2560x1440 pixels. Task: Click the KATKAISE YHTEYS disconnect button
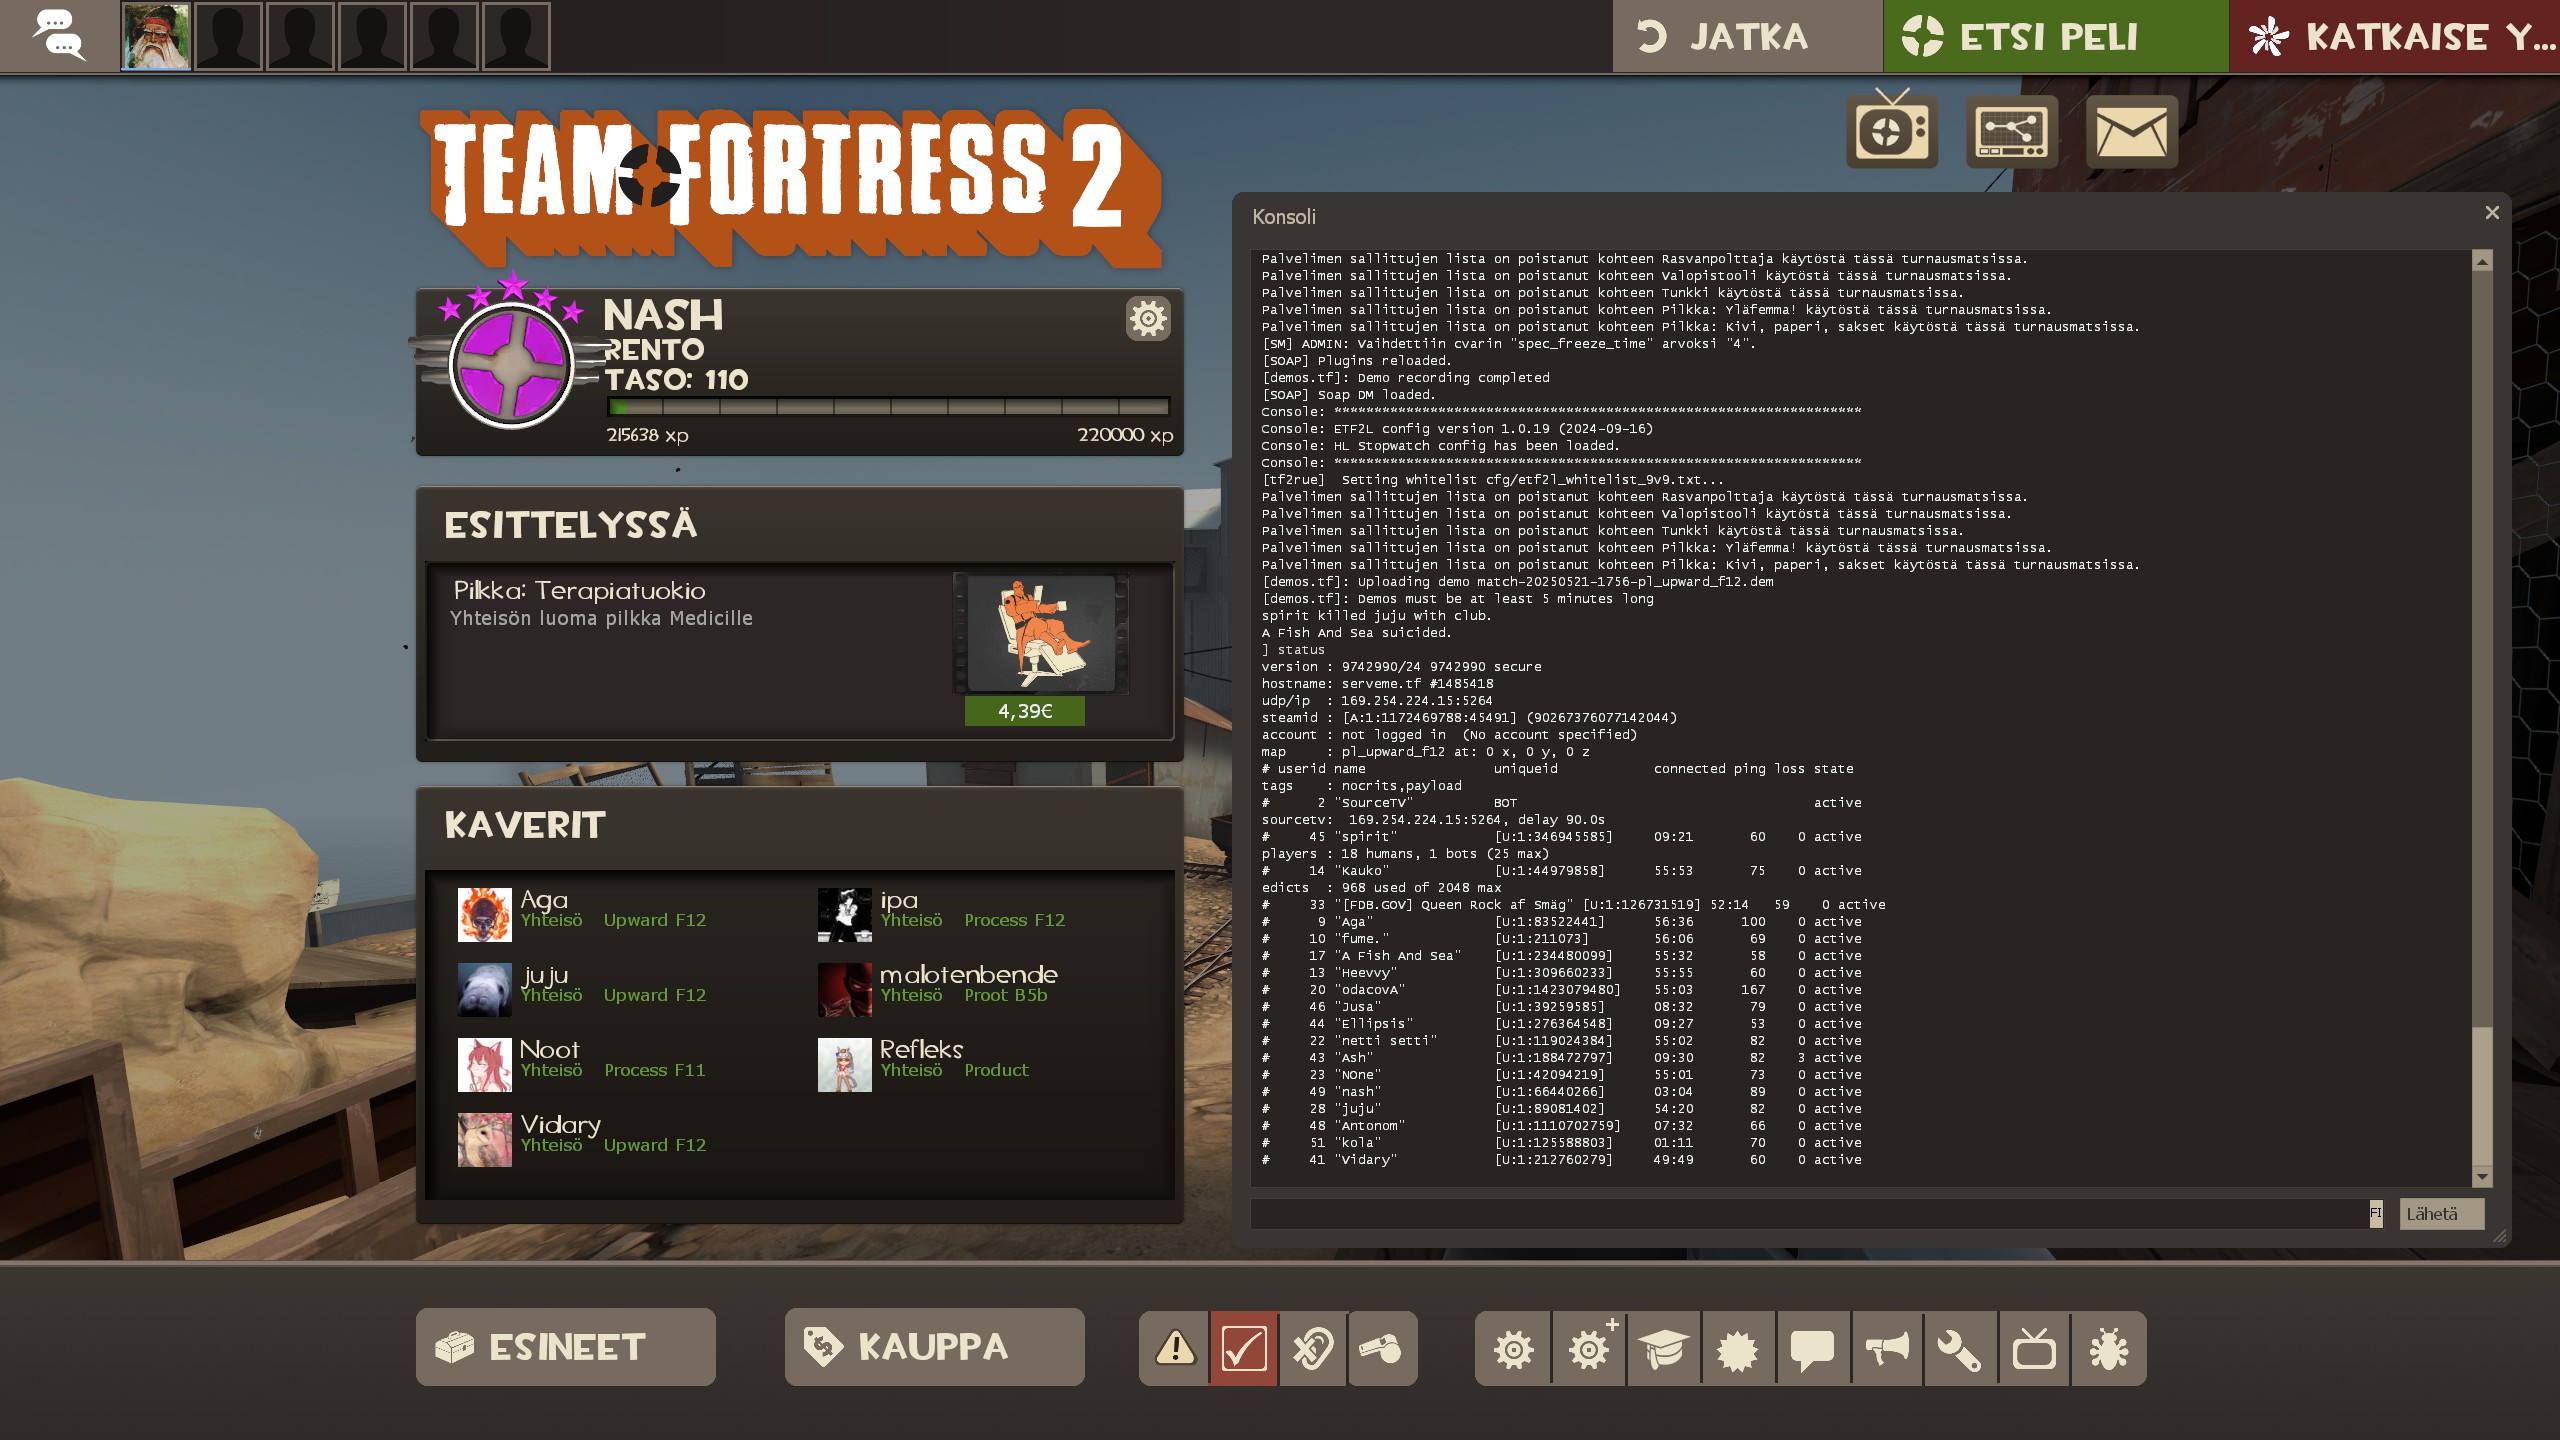[2395, 36]
